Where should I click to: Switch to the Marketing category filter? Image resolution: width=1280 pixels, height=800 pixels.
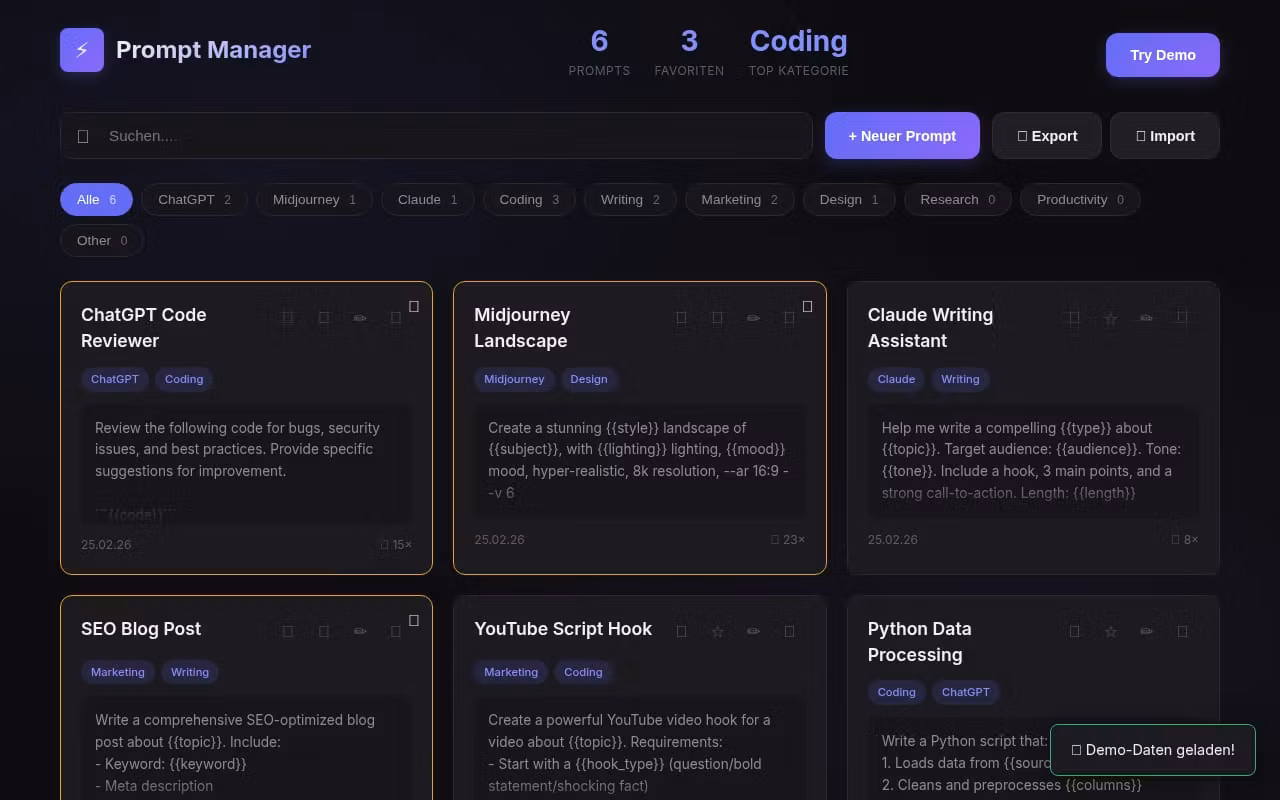point(738,200)
